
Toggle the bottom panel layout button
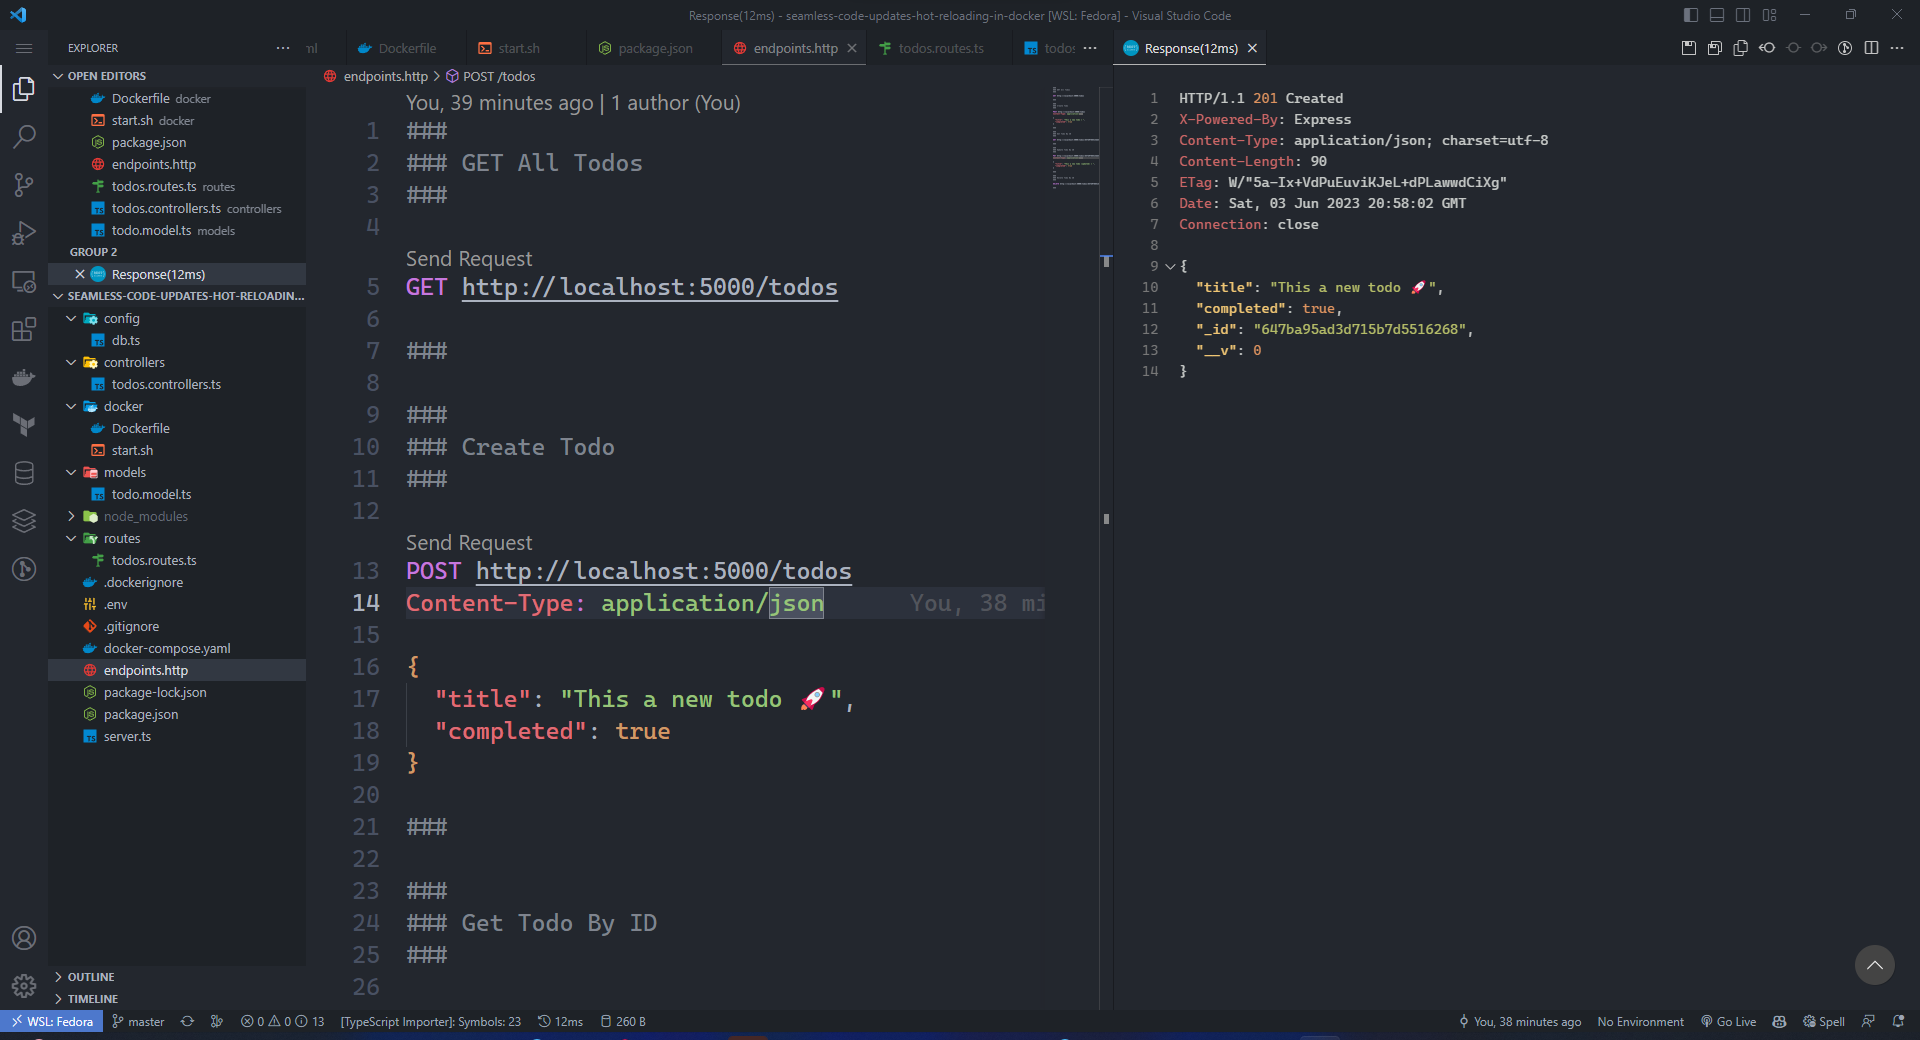1717,15
